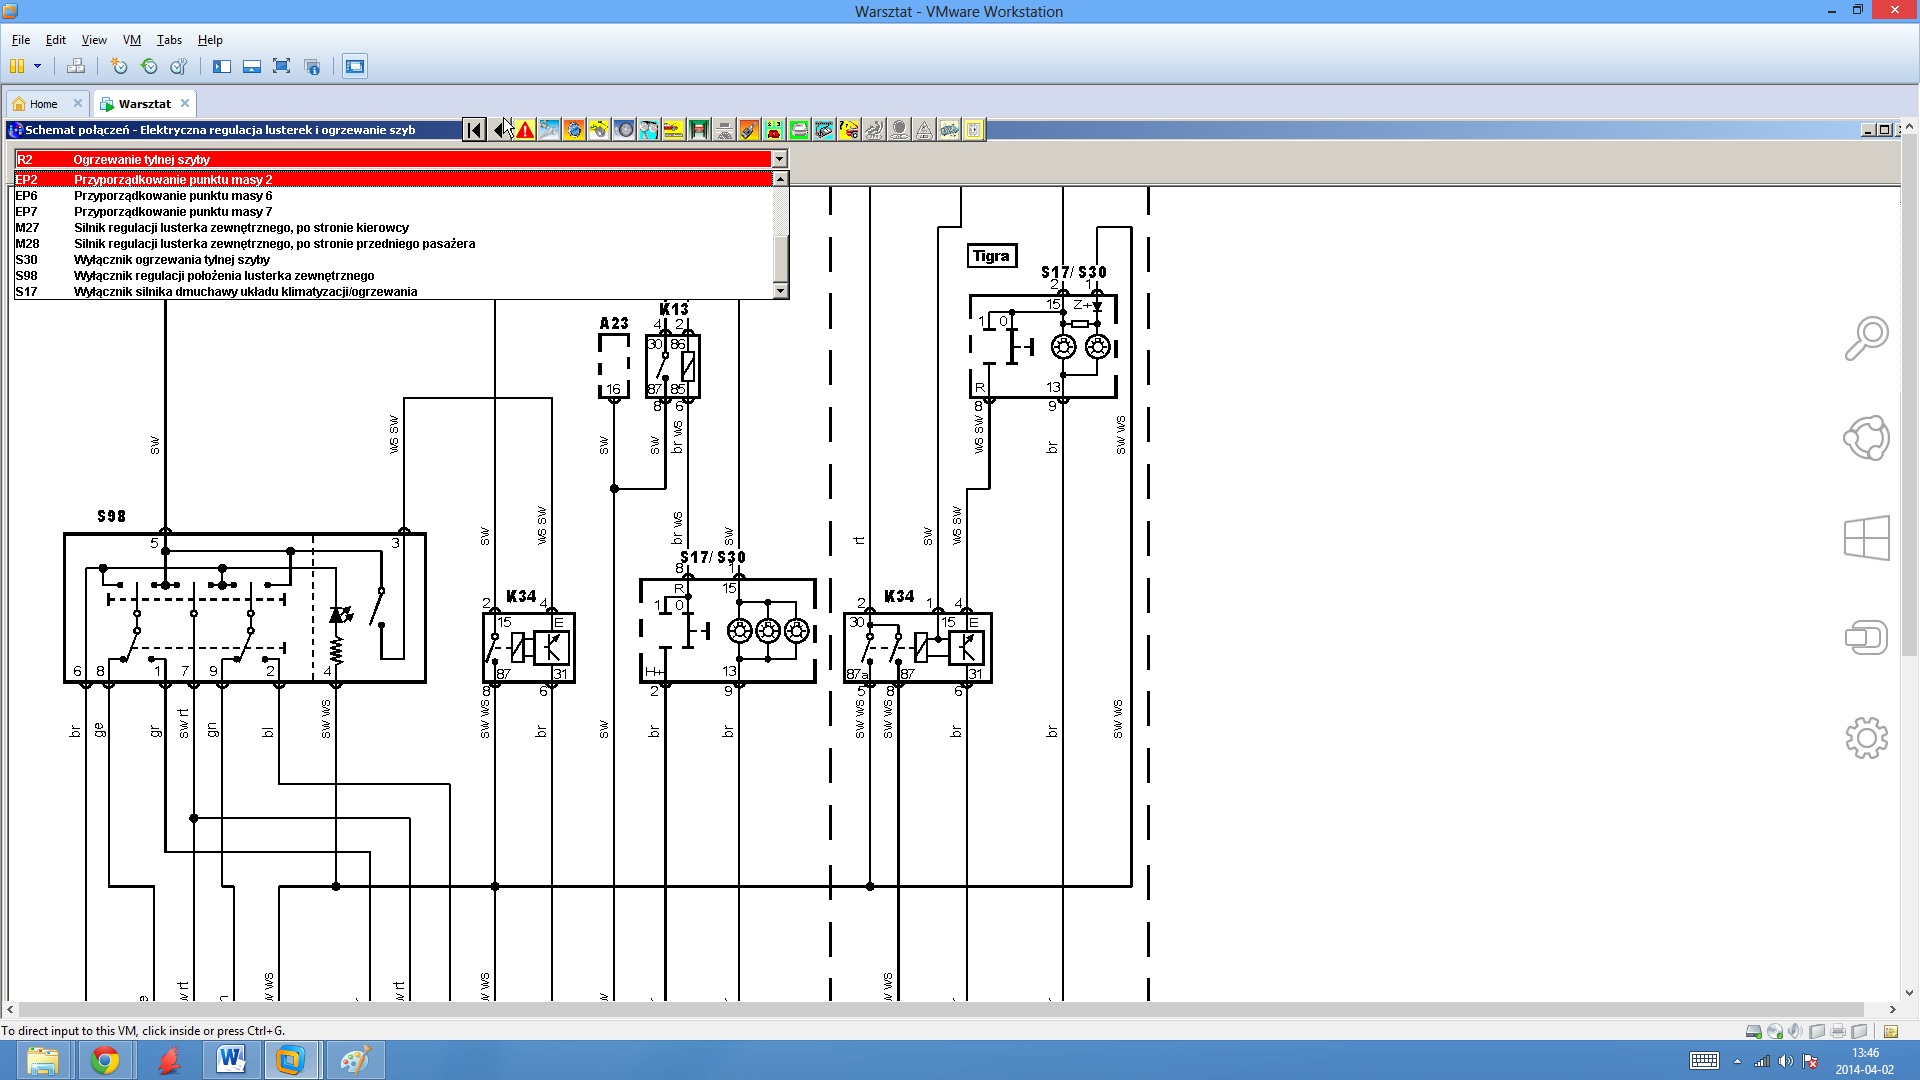Show hidden system tray icons
Viewport: 1920px width, 1080px height.
point(1737,1061)
